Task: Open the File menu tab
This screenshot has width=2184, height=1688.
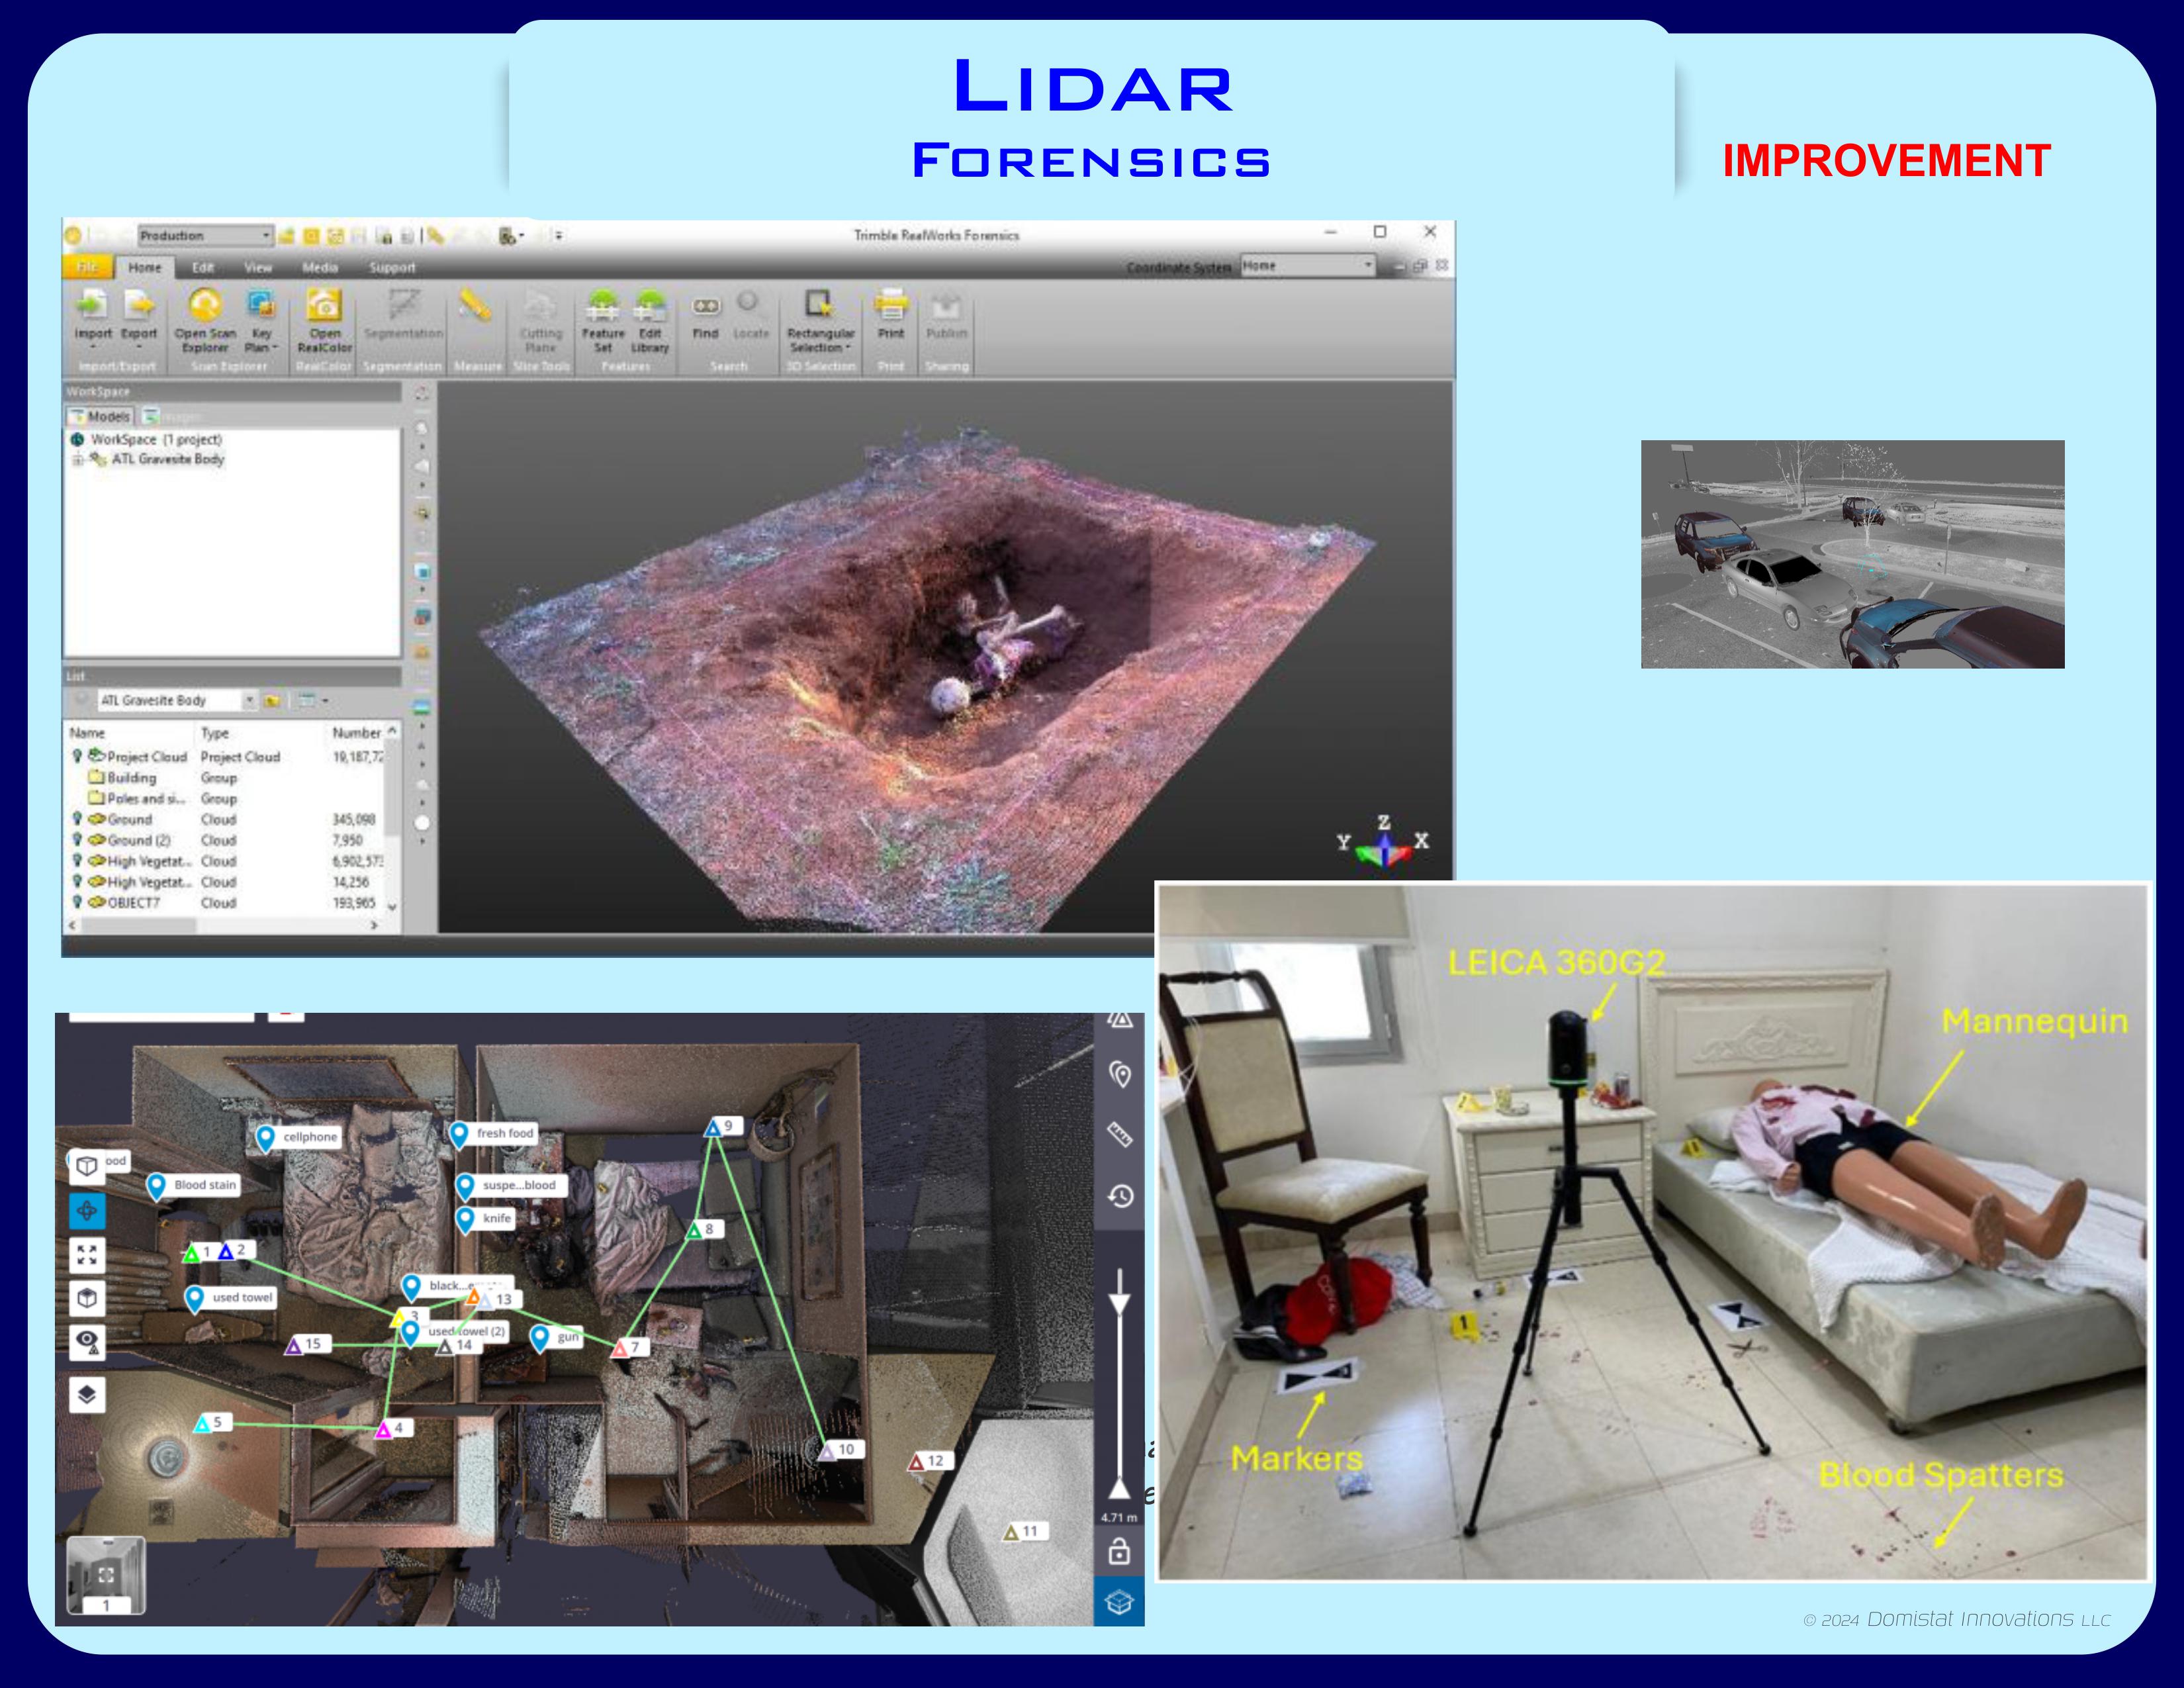Action: tap(88, 267)
